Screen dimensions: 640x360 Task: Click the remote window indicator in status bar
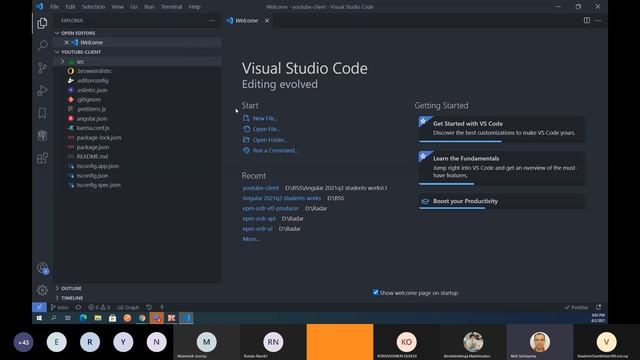tap(39, 307)
